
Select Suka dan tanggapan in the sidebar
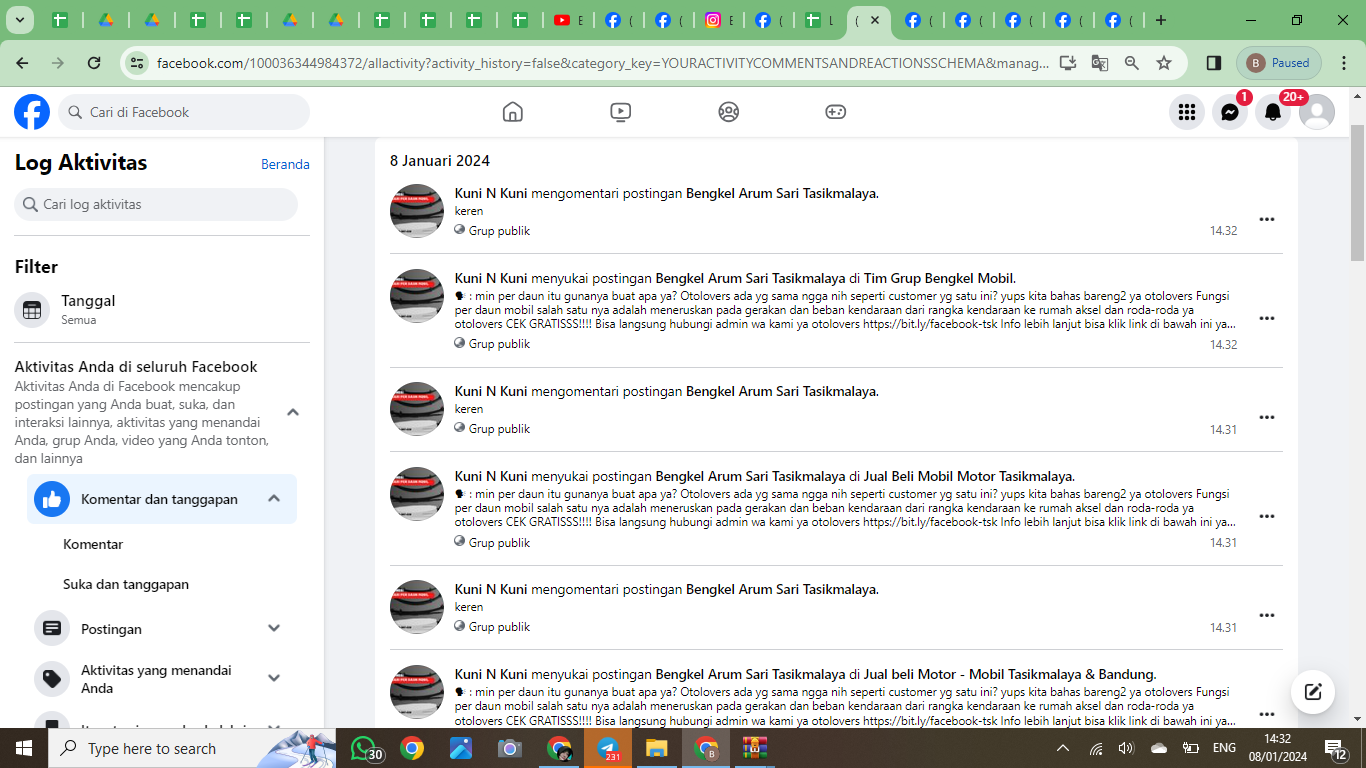pyautogui.click(x=126, y=584)
